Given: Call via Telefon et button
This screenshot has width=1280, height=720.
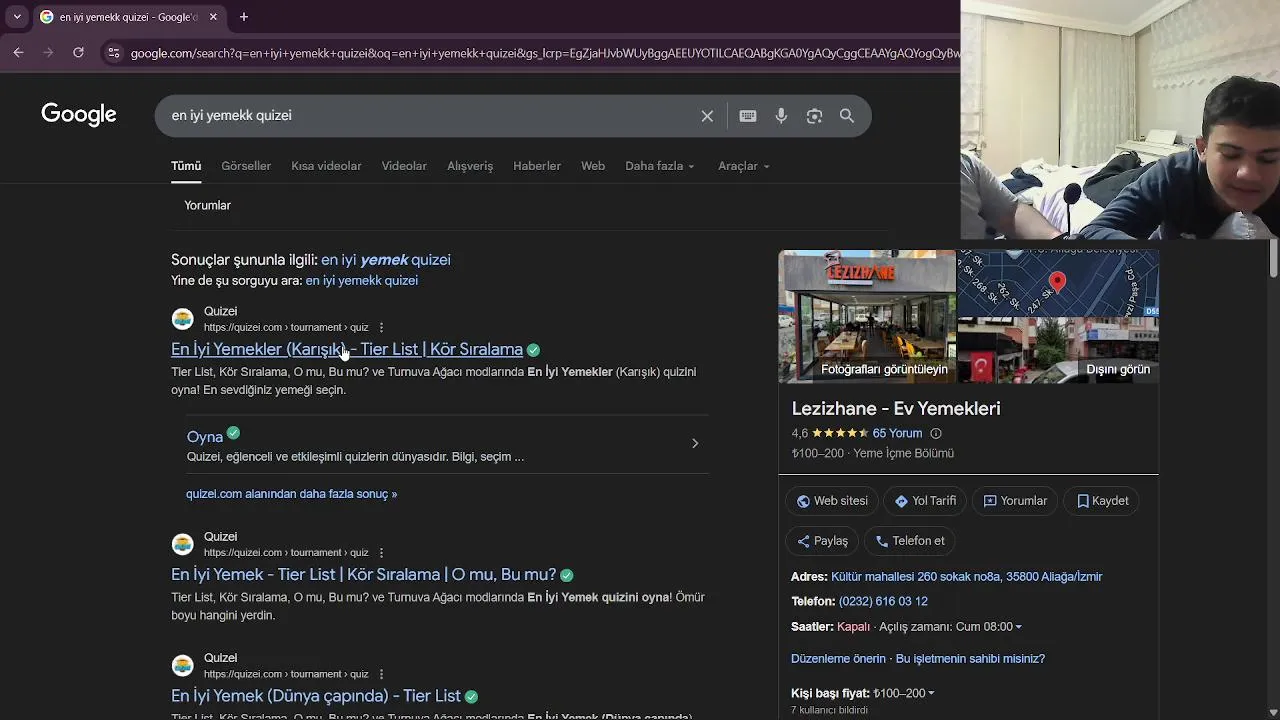Looking at the screenshot, I should [910, 541].
